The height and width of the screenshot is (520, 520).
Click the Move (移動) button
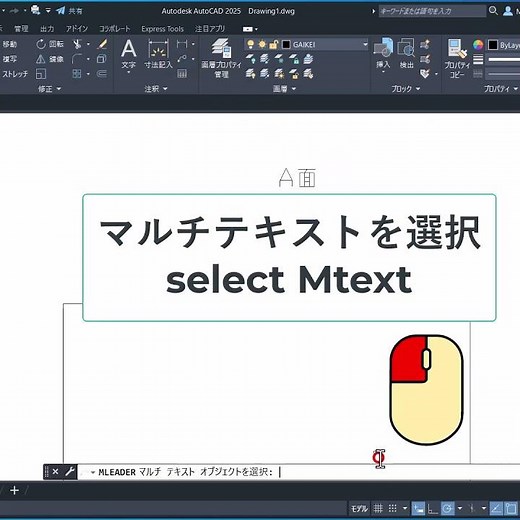pos(10,44)
